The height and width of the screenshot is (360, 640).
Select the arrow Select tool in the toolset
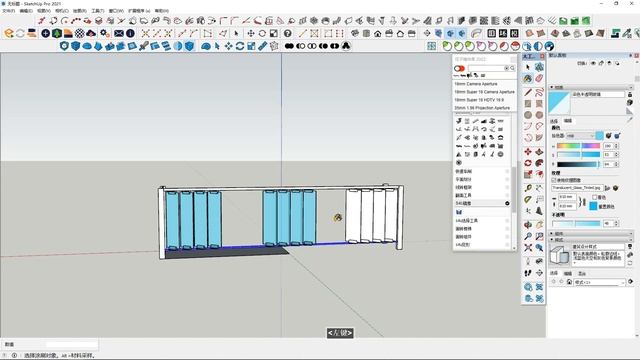[x=528, y=67]
